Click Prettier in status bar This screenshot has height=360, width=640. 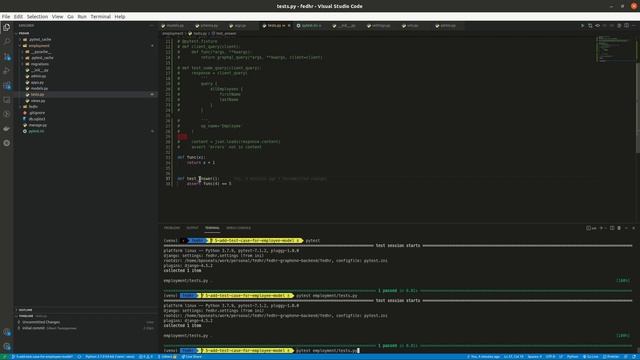coord(611,357)
